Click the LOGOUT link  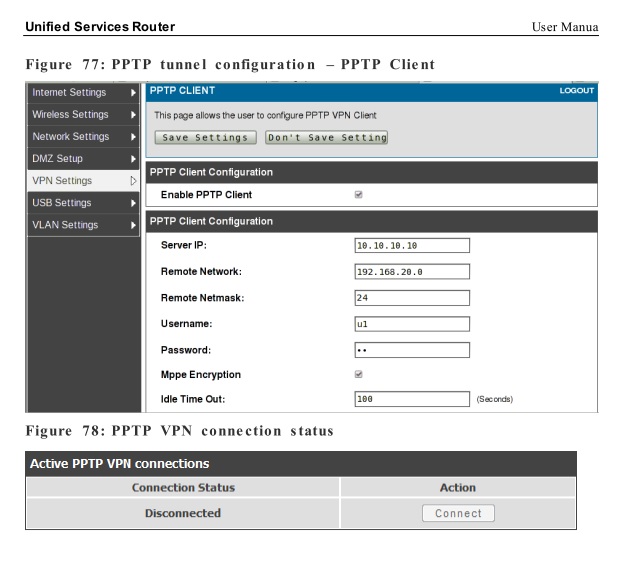pyautogui.click(x=577, y=91)
